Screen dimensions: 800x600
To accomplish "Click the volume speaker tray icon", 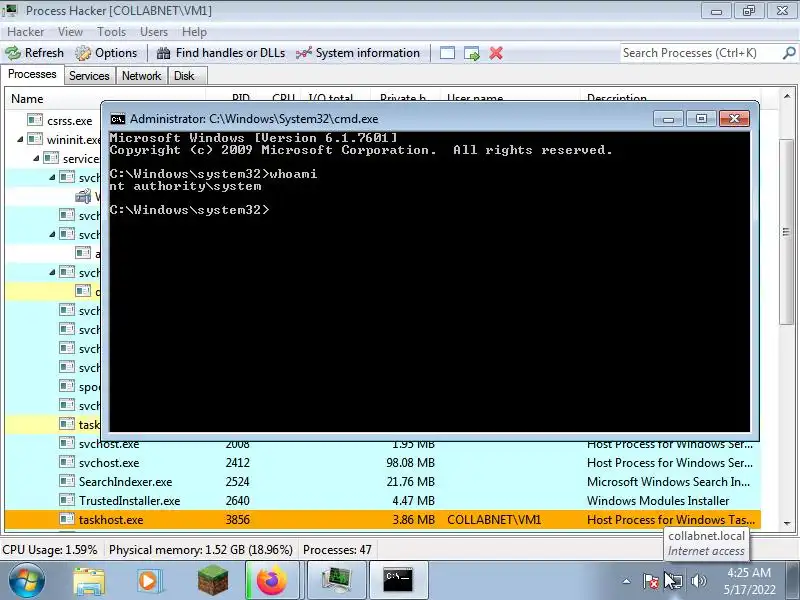I will click(x=698, y=581).
